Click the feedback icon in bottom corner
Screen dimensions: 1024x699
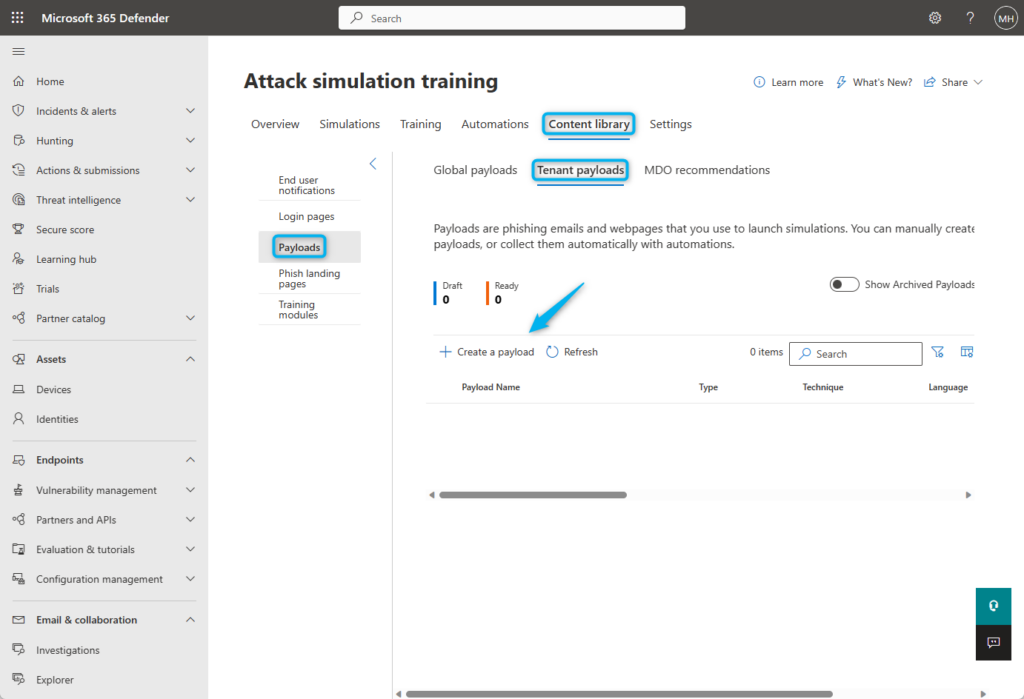coord(992,642)
